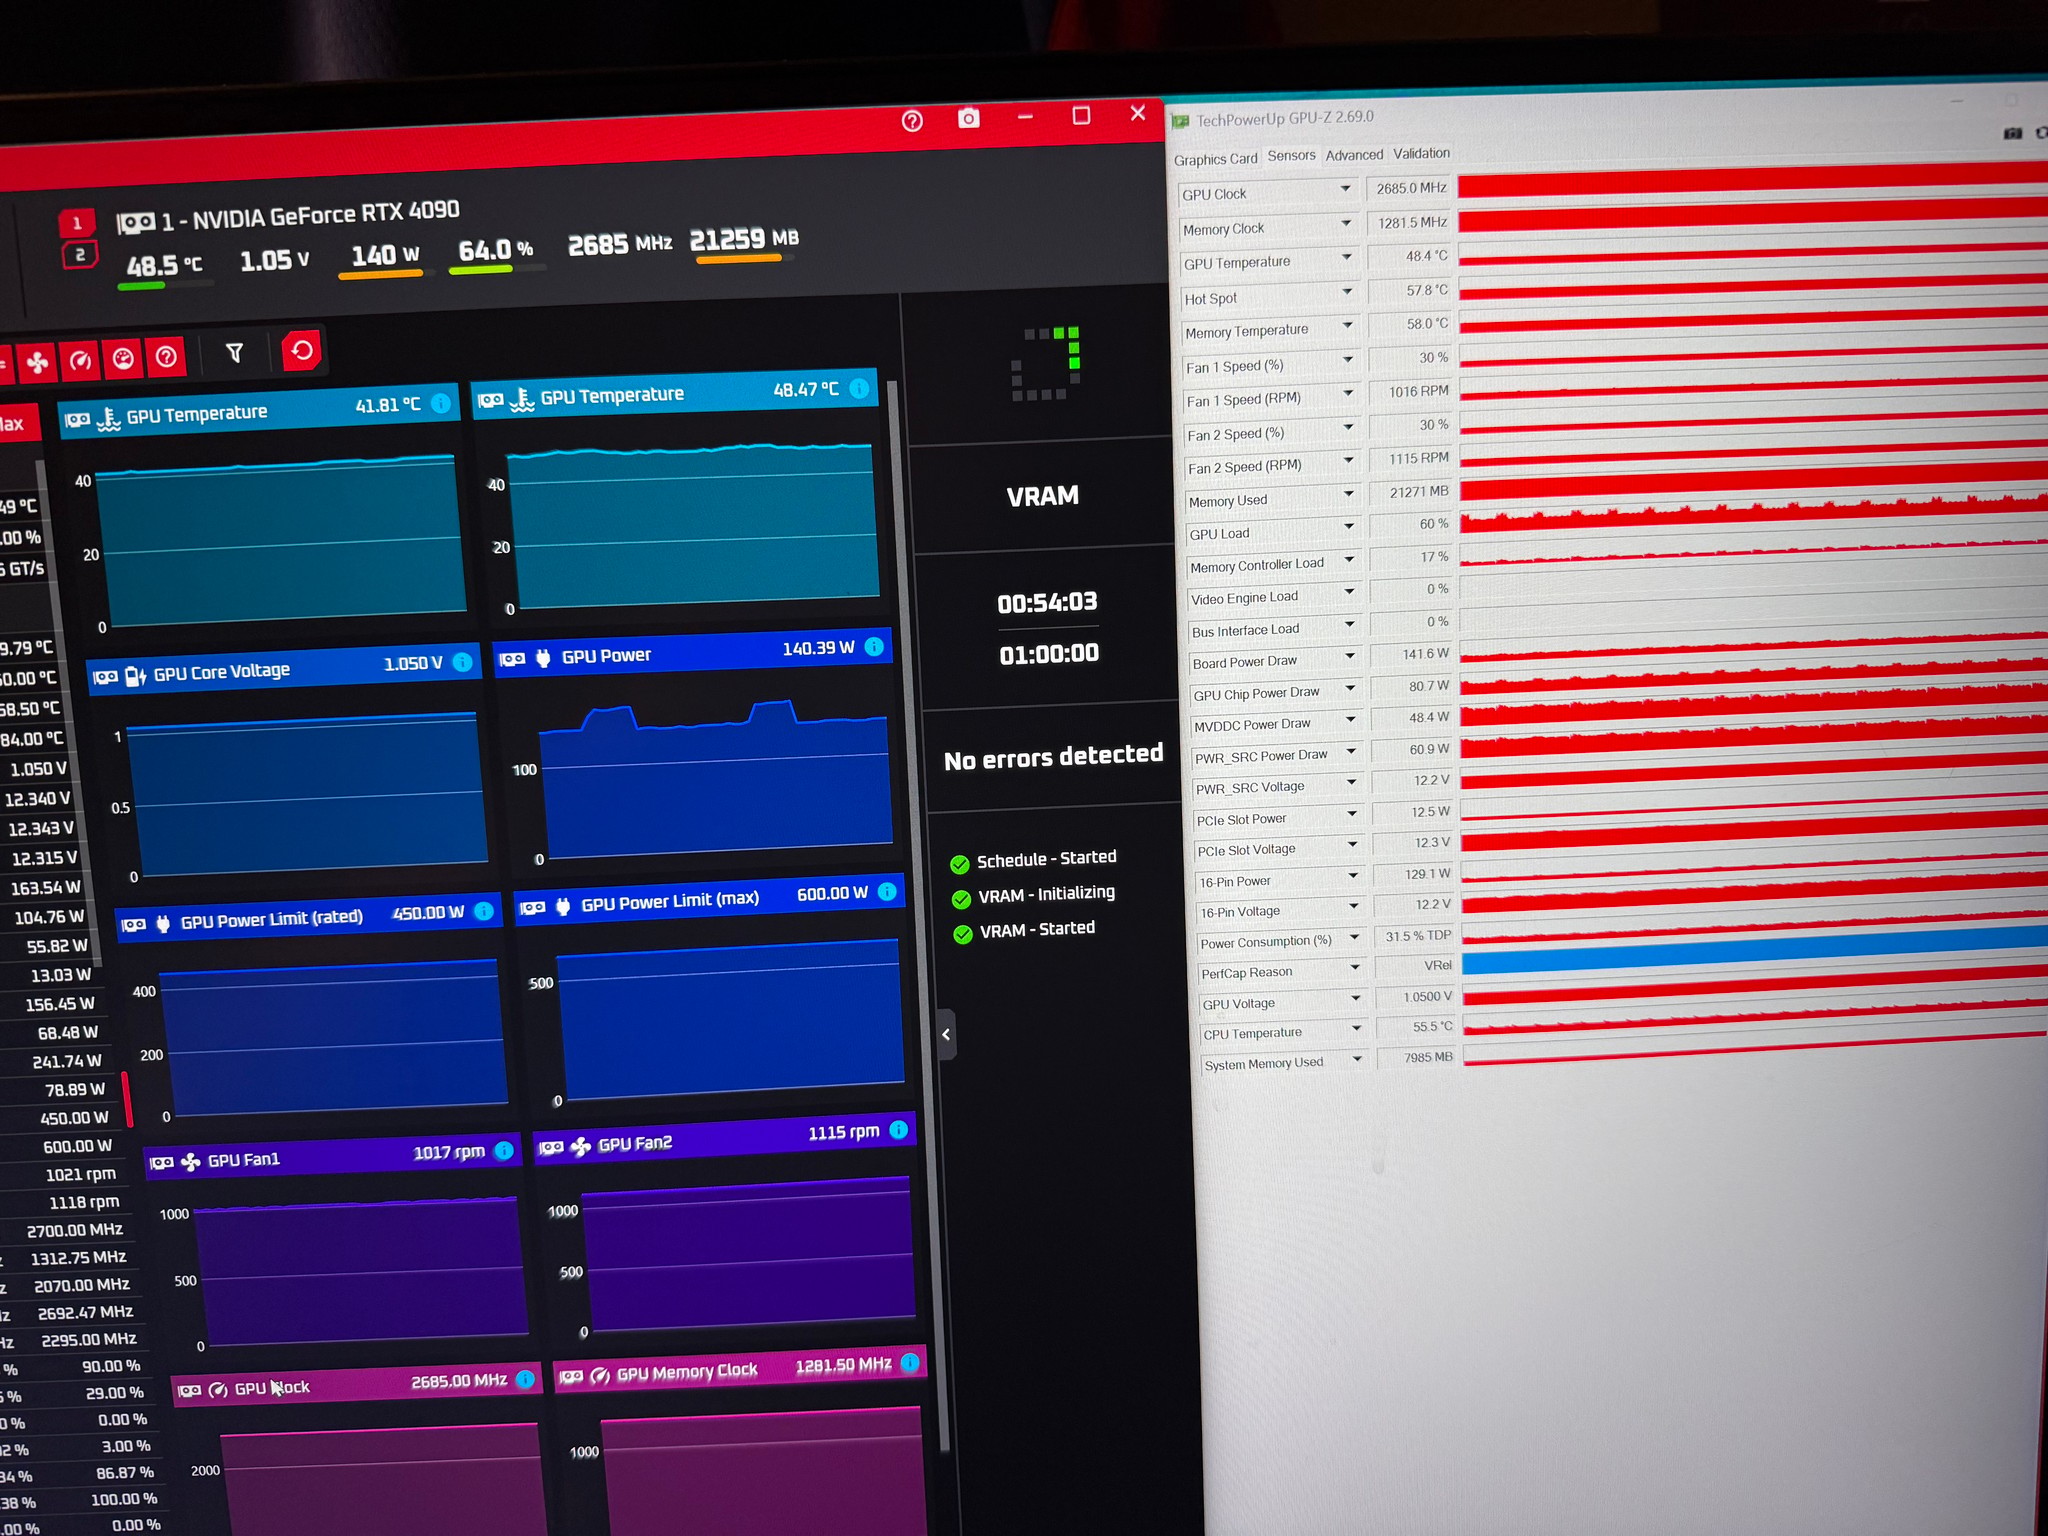
Task: Open Memory Used sensor dropdown arrow
Action: [1348, 494]
